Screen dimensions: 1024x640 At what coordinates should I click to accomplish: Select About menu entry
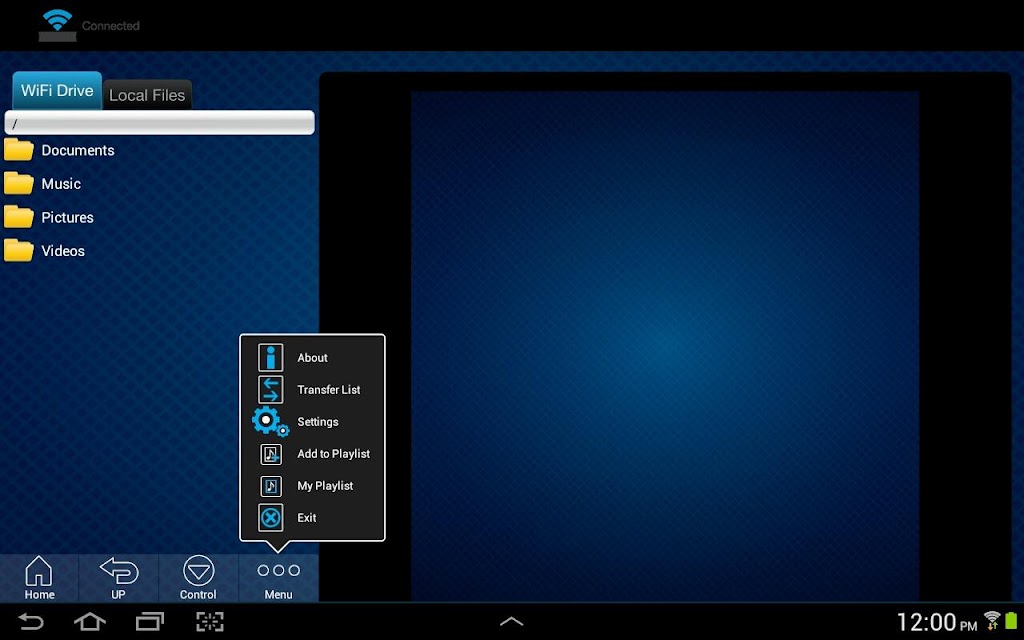(x=312, y=358)
